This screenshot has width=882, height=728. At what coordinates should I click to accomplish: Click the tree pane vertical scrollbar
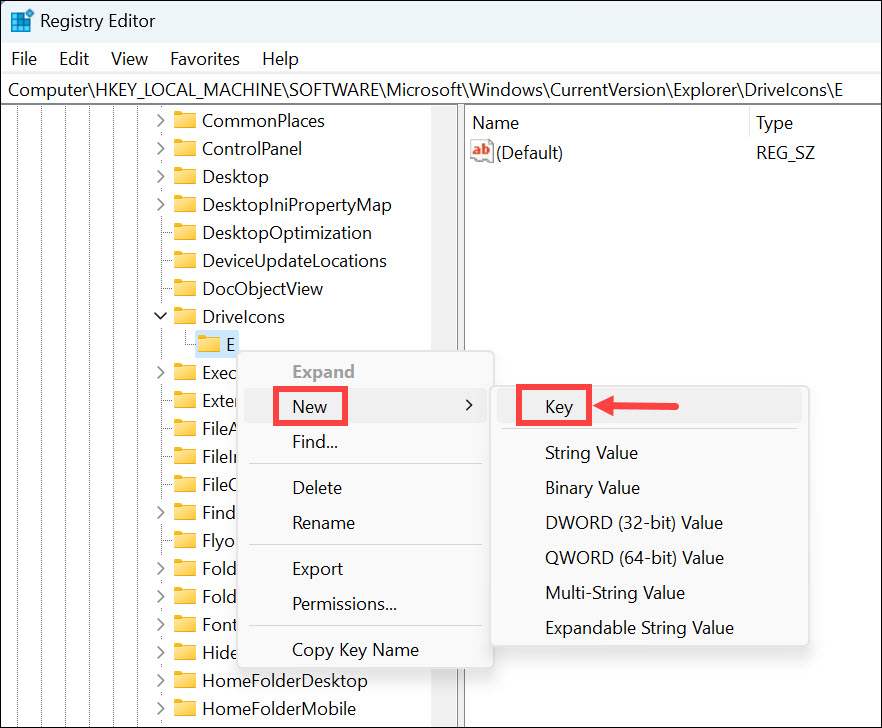click(444, 416)
